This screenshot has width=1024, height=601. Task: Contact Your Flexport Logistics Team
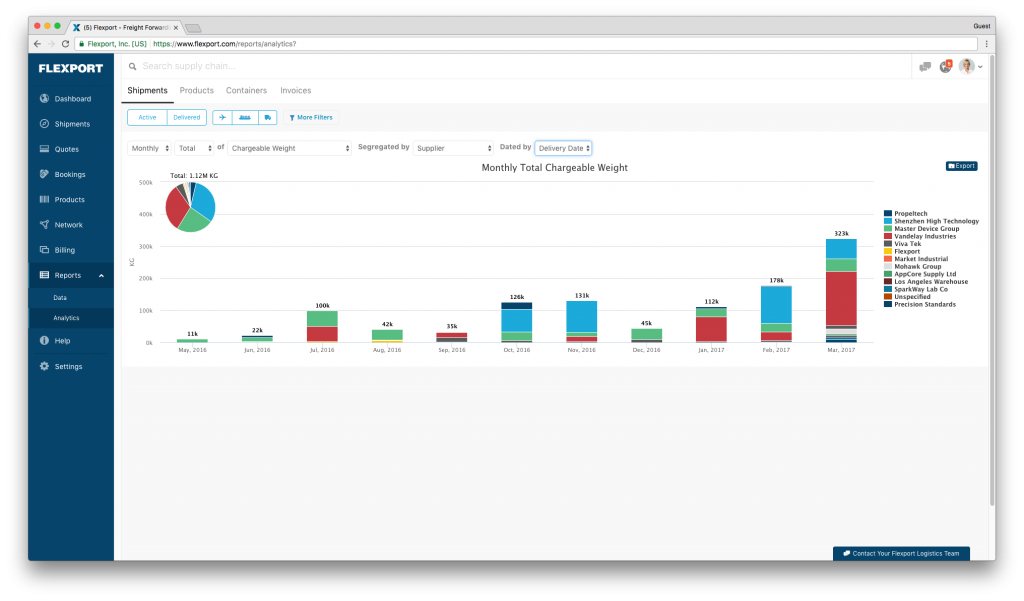(x=901, y=553)
